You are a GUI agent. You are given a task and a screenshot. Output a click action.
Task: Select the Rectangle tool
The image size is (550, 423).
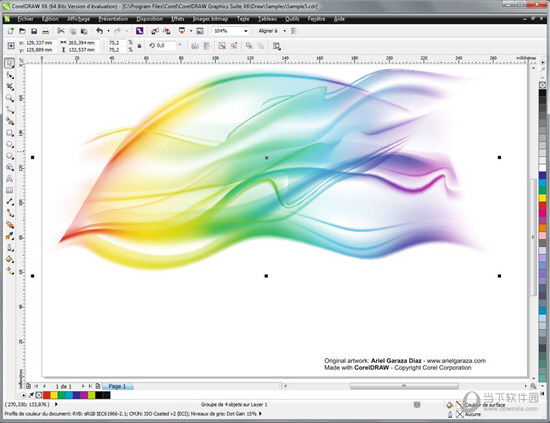[x=9, y=133]
